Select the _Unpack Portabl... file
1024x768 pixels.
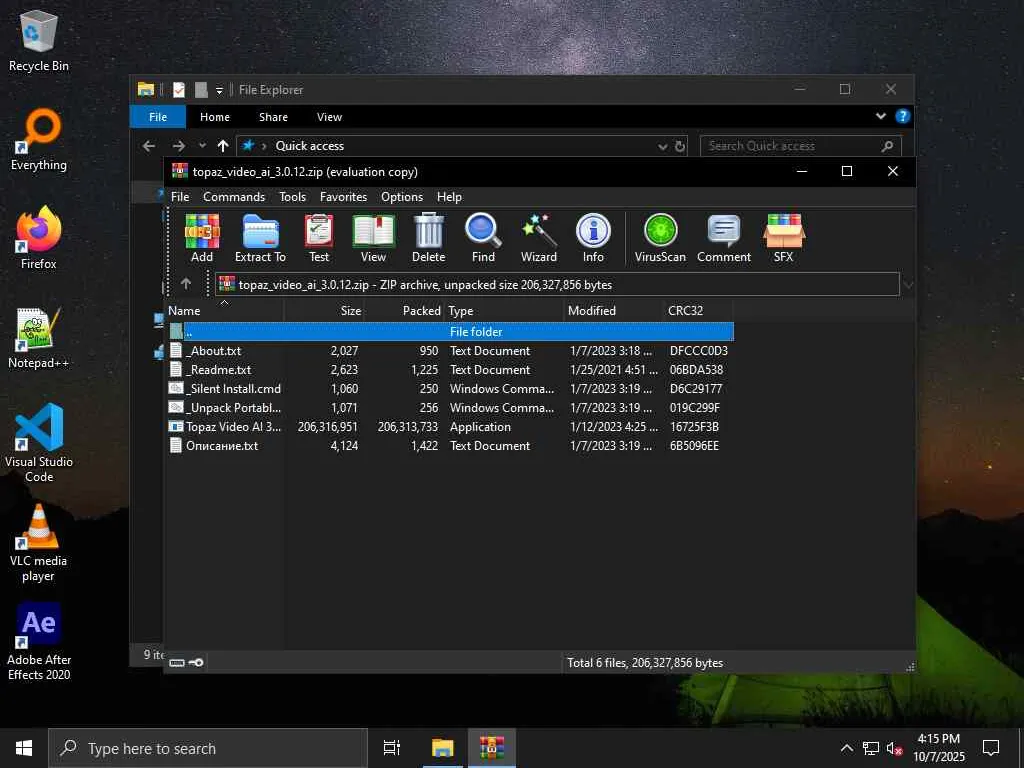click(x=449, y=408)
